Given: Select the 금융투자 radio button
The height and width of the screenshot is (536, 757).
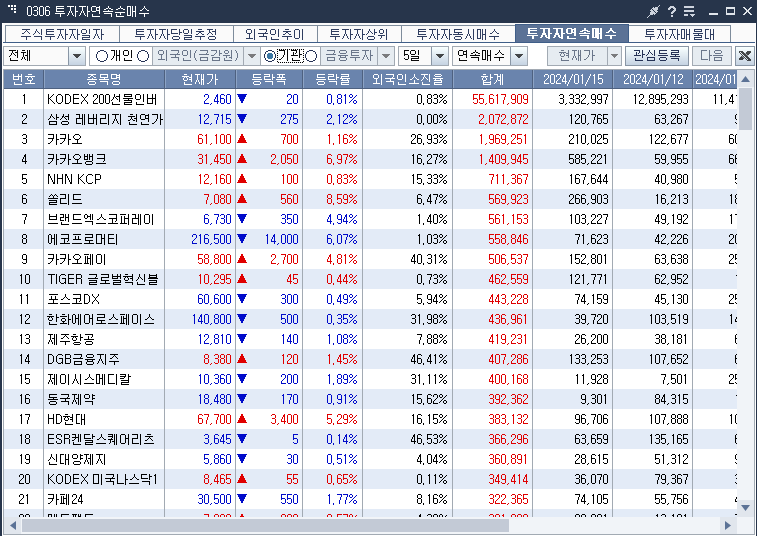Looking at the screenshot, I should pos(311,56).
